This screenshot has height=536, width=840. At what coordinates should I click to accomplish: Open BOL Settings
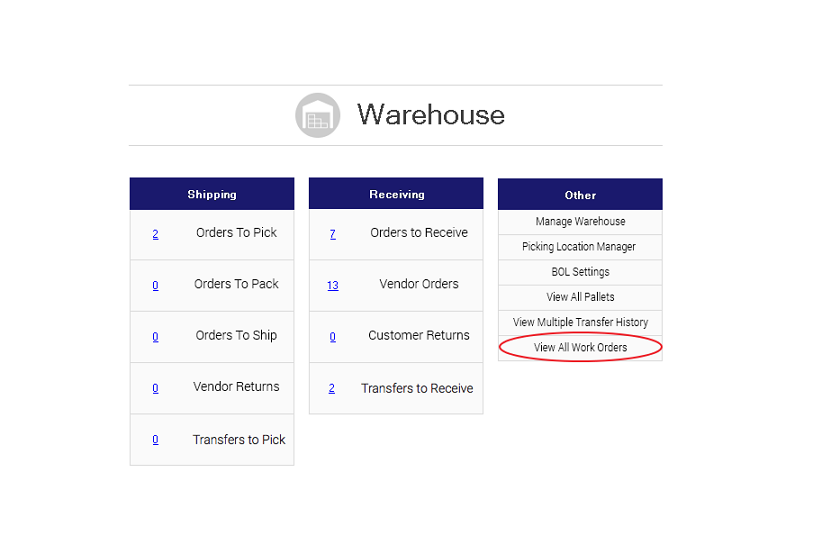click(580, 272)
